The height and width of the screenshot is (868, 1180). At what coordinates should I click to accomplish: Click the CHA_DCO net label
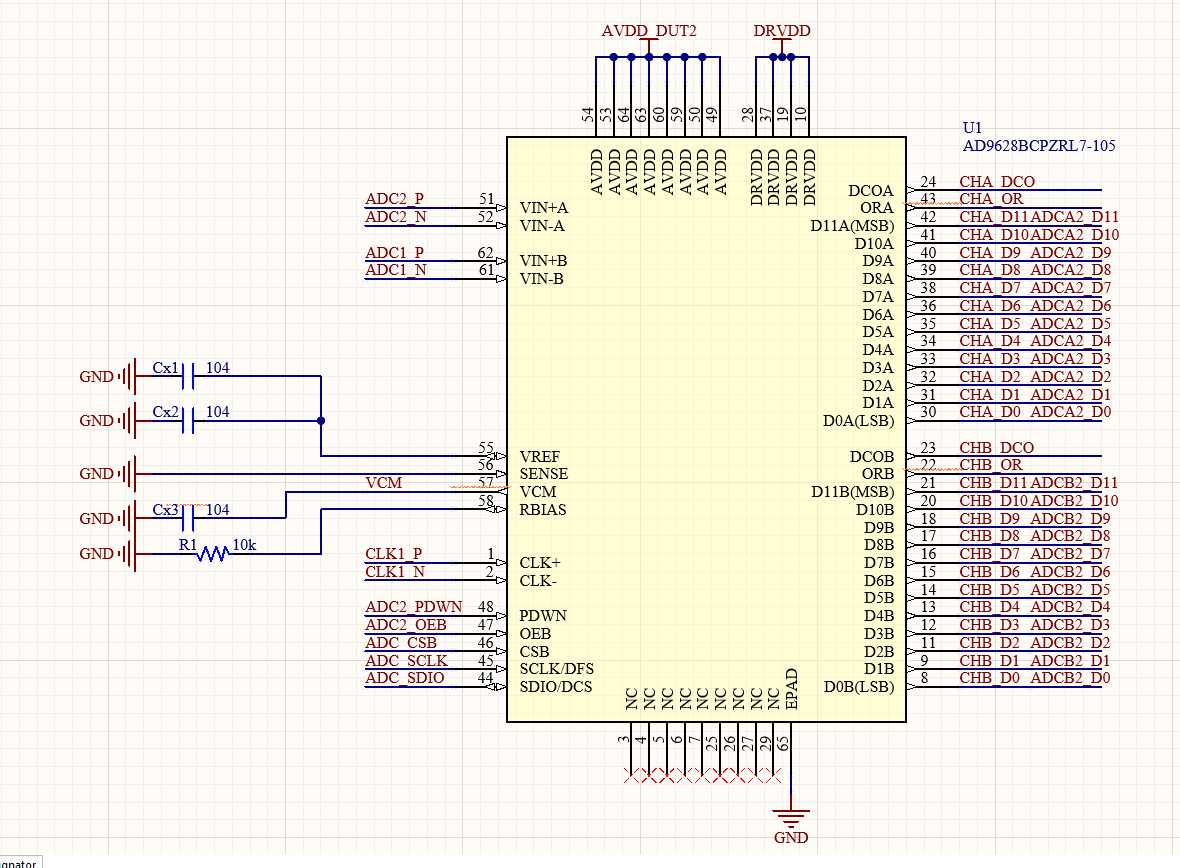coord(996,182)
